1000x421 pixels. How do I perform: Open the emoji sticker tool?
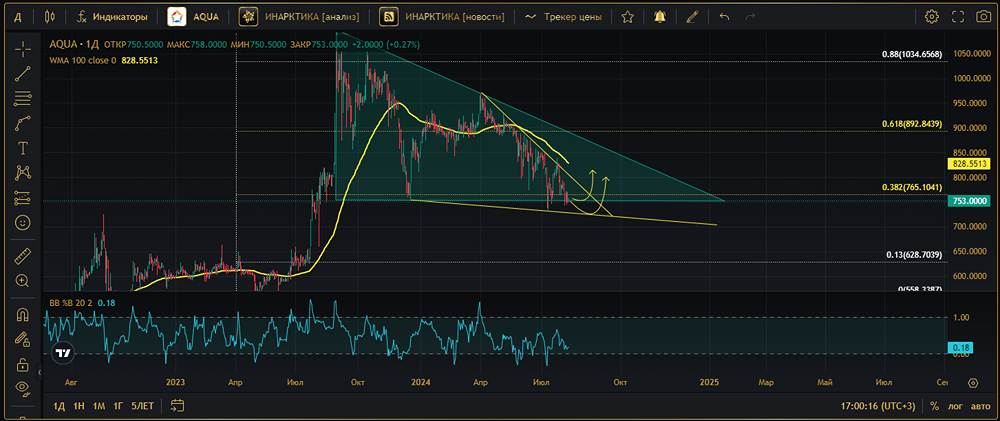pos(22,222)
